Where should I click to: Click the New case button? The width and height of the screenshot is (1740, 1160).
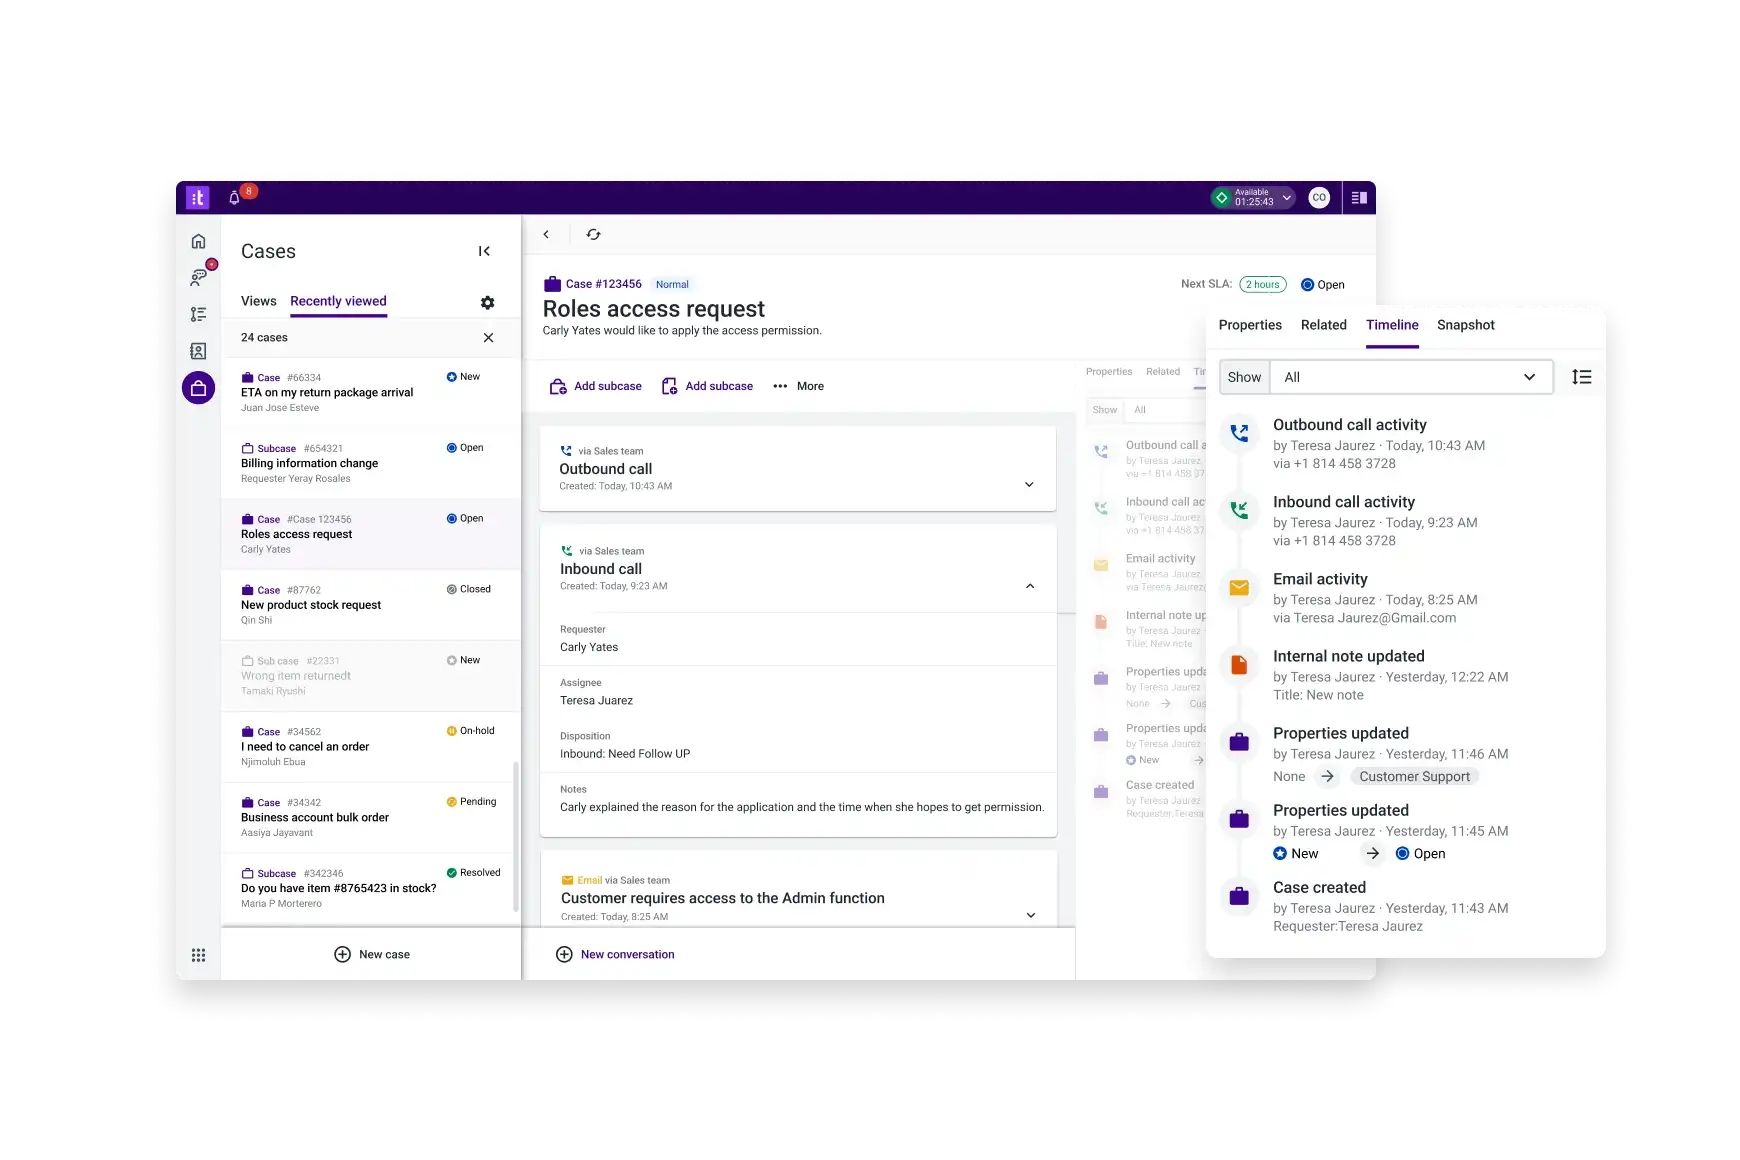click(x=371, y=954)
